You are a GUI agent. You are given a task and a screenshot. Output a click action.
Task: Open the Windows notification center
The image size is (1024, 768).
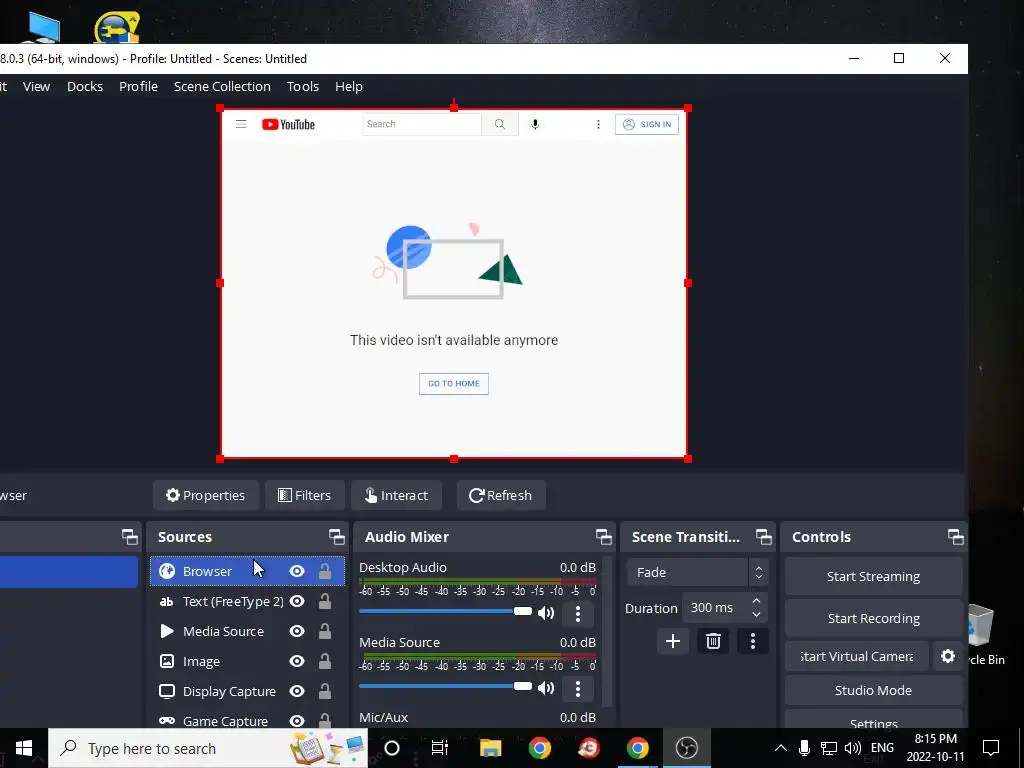pyautogui.click(x=991, y=748)
